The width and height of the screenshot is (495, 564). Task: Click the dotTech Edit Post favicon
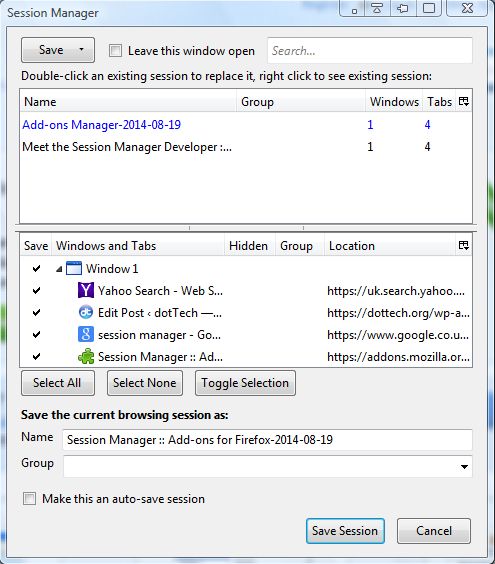86,312
